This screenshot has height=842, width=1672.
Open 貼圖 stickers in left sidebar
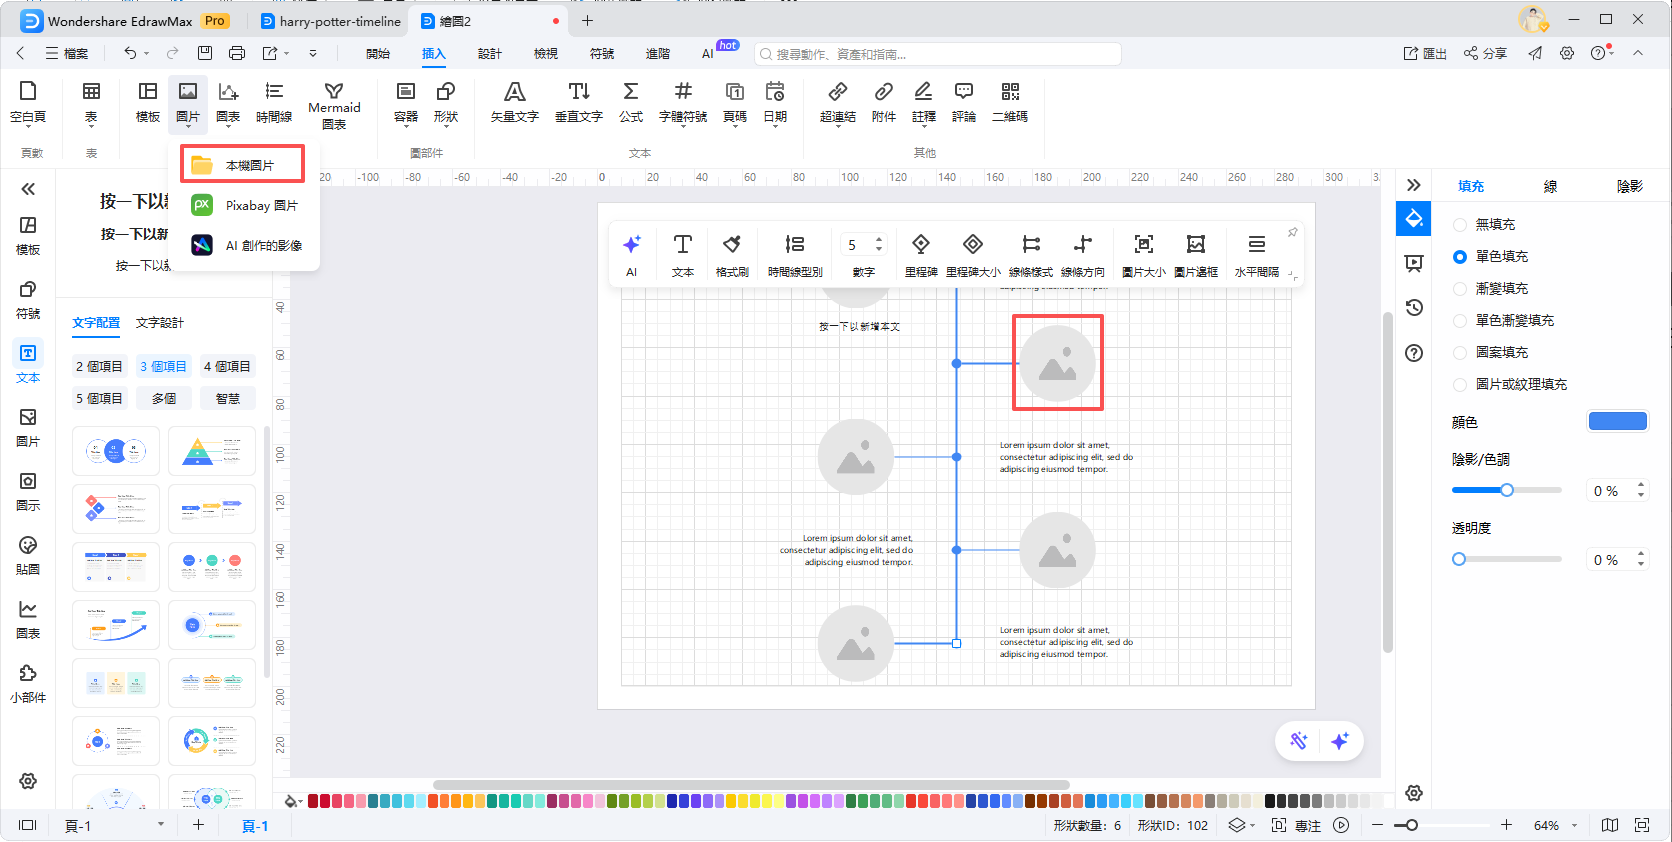point(28,556)
